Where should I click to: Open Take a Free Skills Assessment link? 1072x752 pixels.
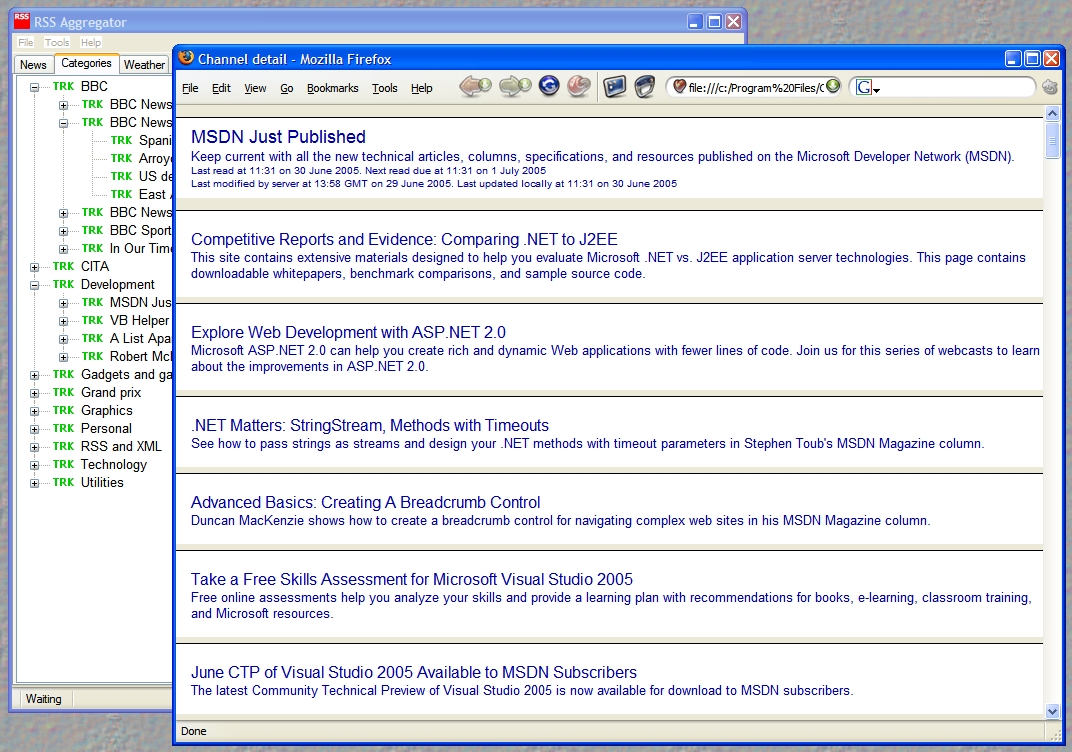(412, 580)
